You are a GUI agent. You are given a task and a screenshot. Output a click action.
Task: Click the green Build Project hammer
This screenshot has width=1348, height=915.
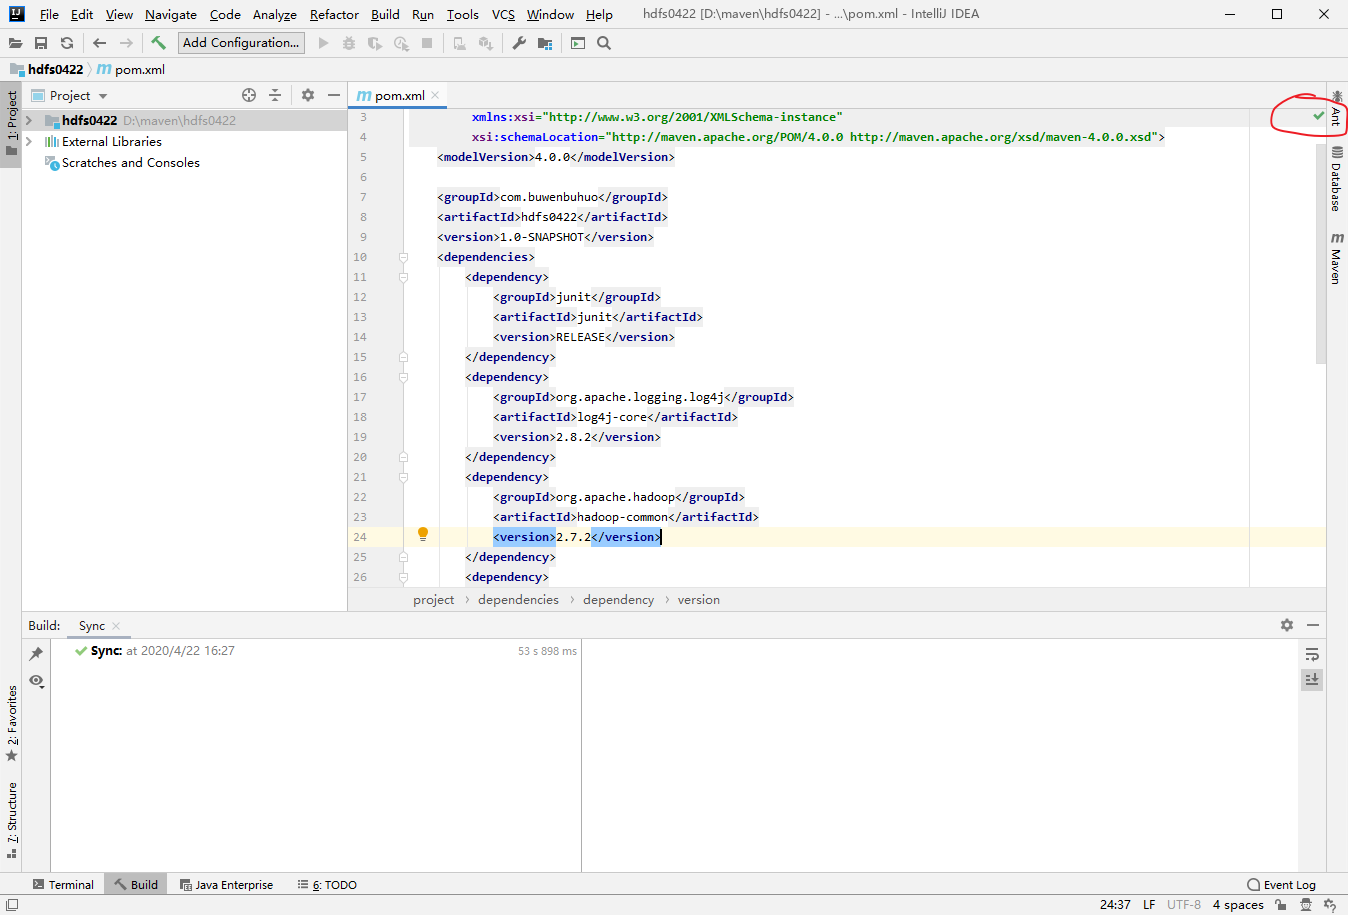[158, 43]
